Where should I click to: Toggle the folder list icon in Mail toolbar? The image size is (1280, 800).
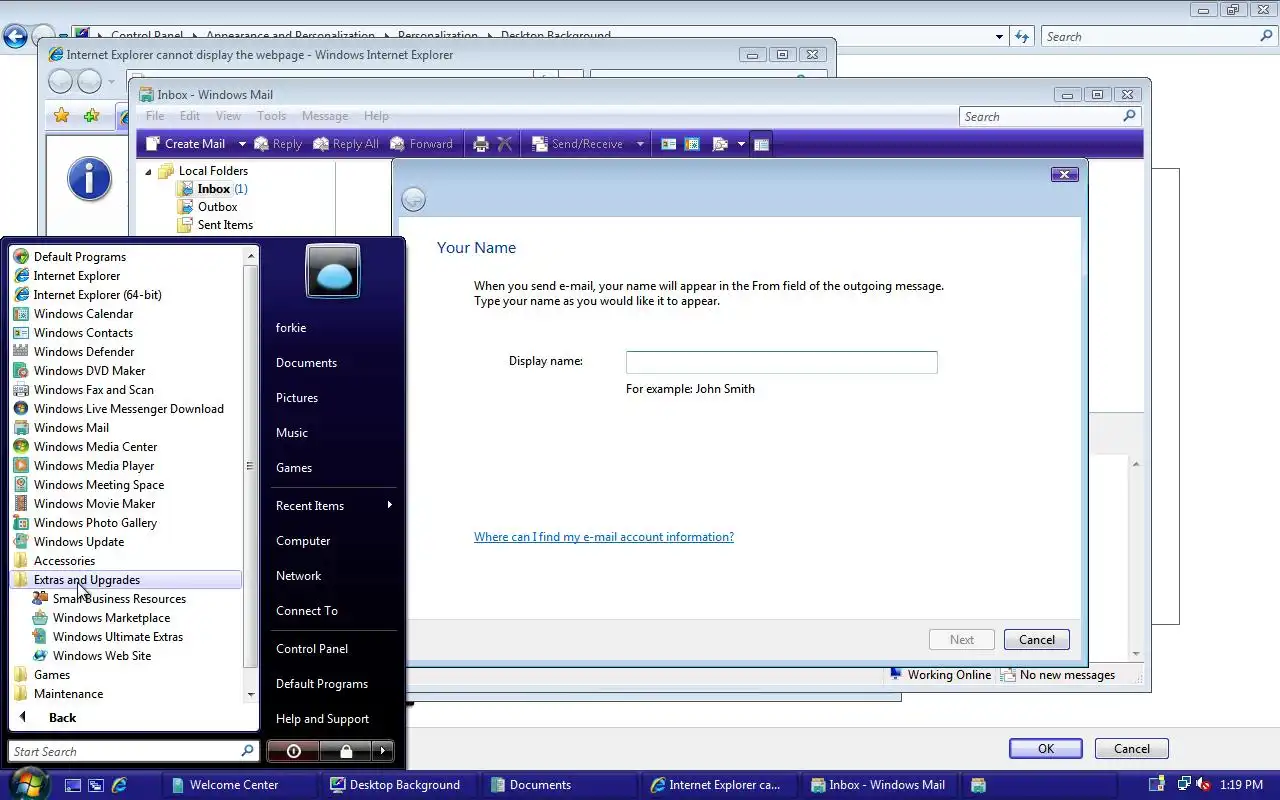point(761,144)
